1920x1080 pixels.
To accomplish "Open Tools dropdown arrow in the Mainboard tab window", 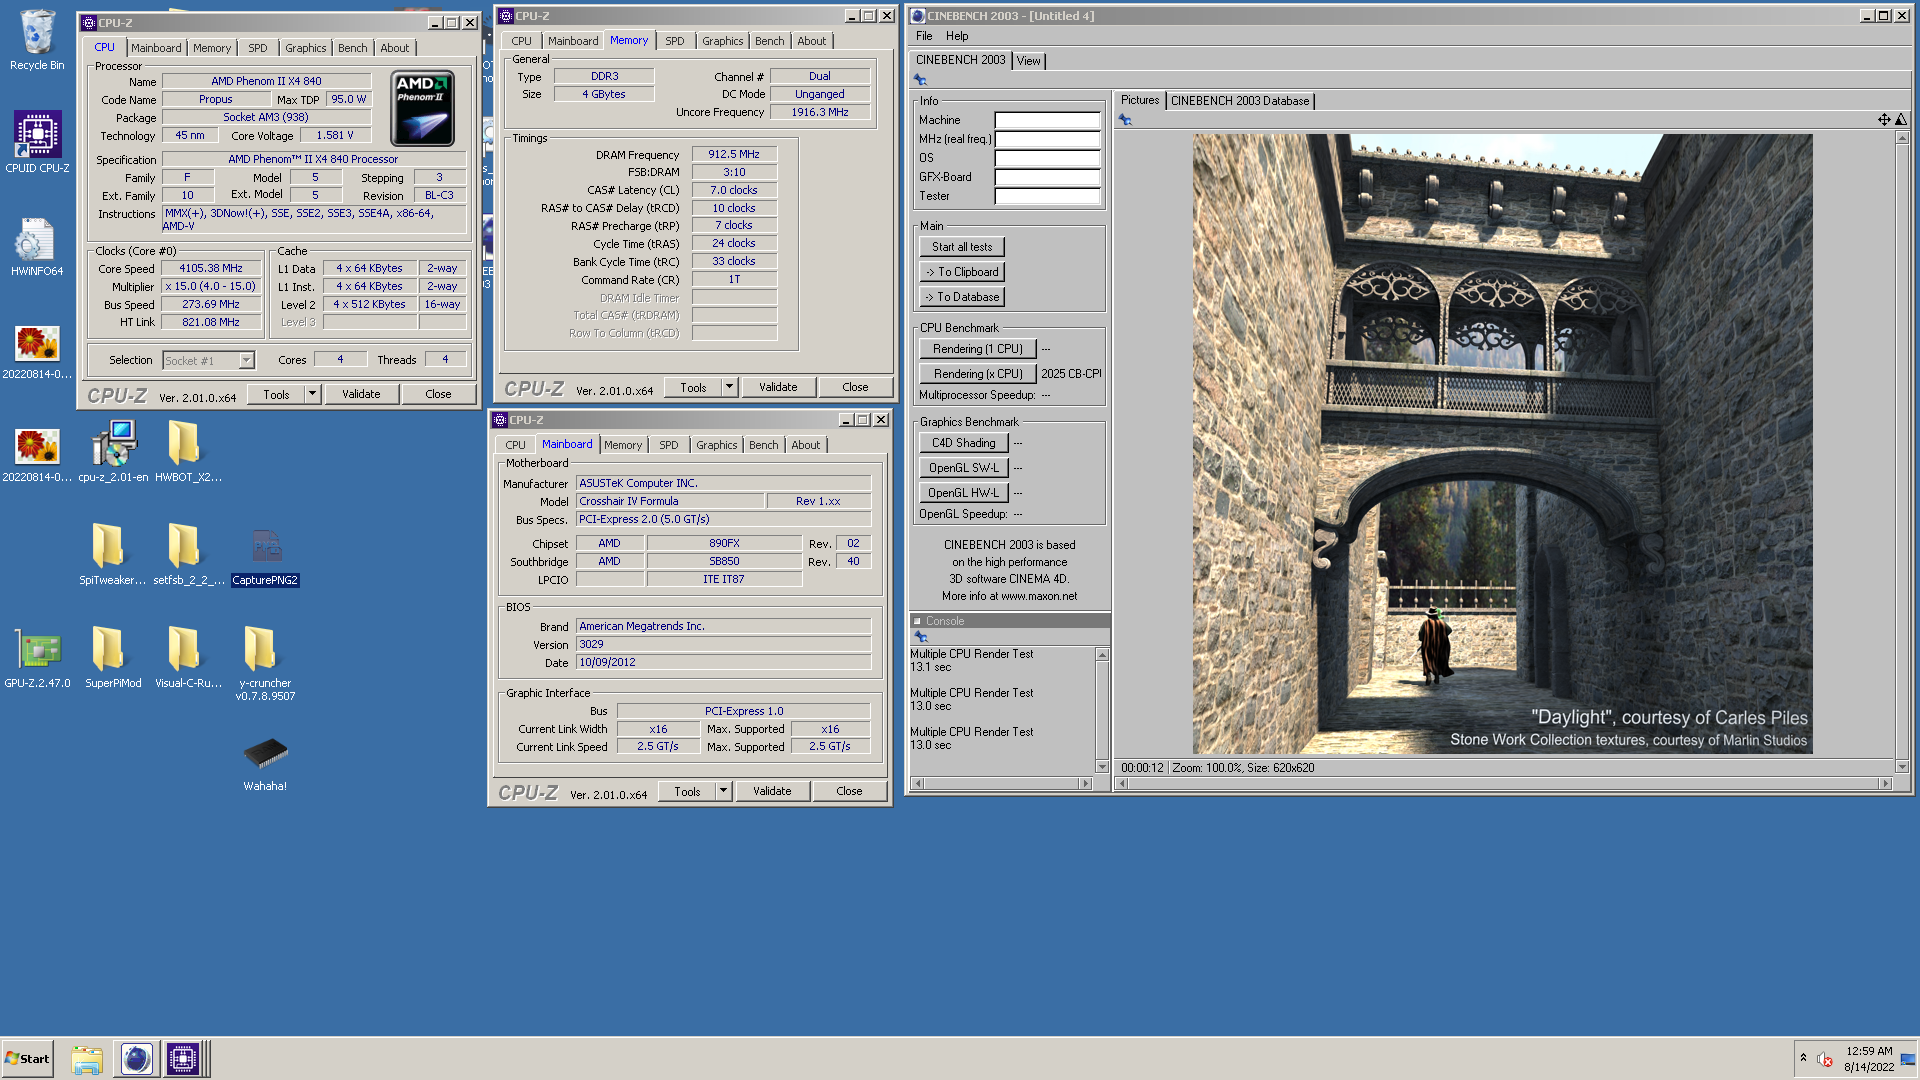I will click(x=723, y=791).
